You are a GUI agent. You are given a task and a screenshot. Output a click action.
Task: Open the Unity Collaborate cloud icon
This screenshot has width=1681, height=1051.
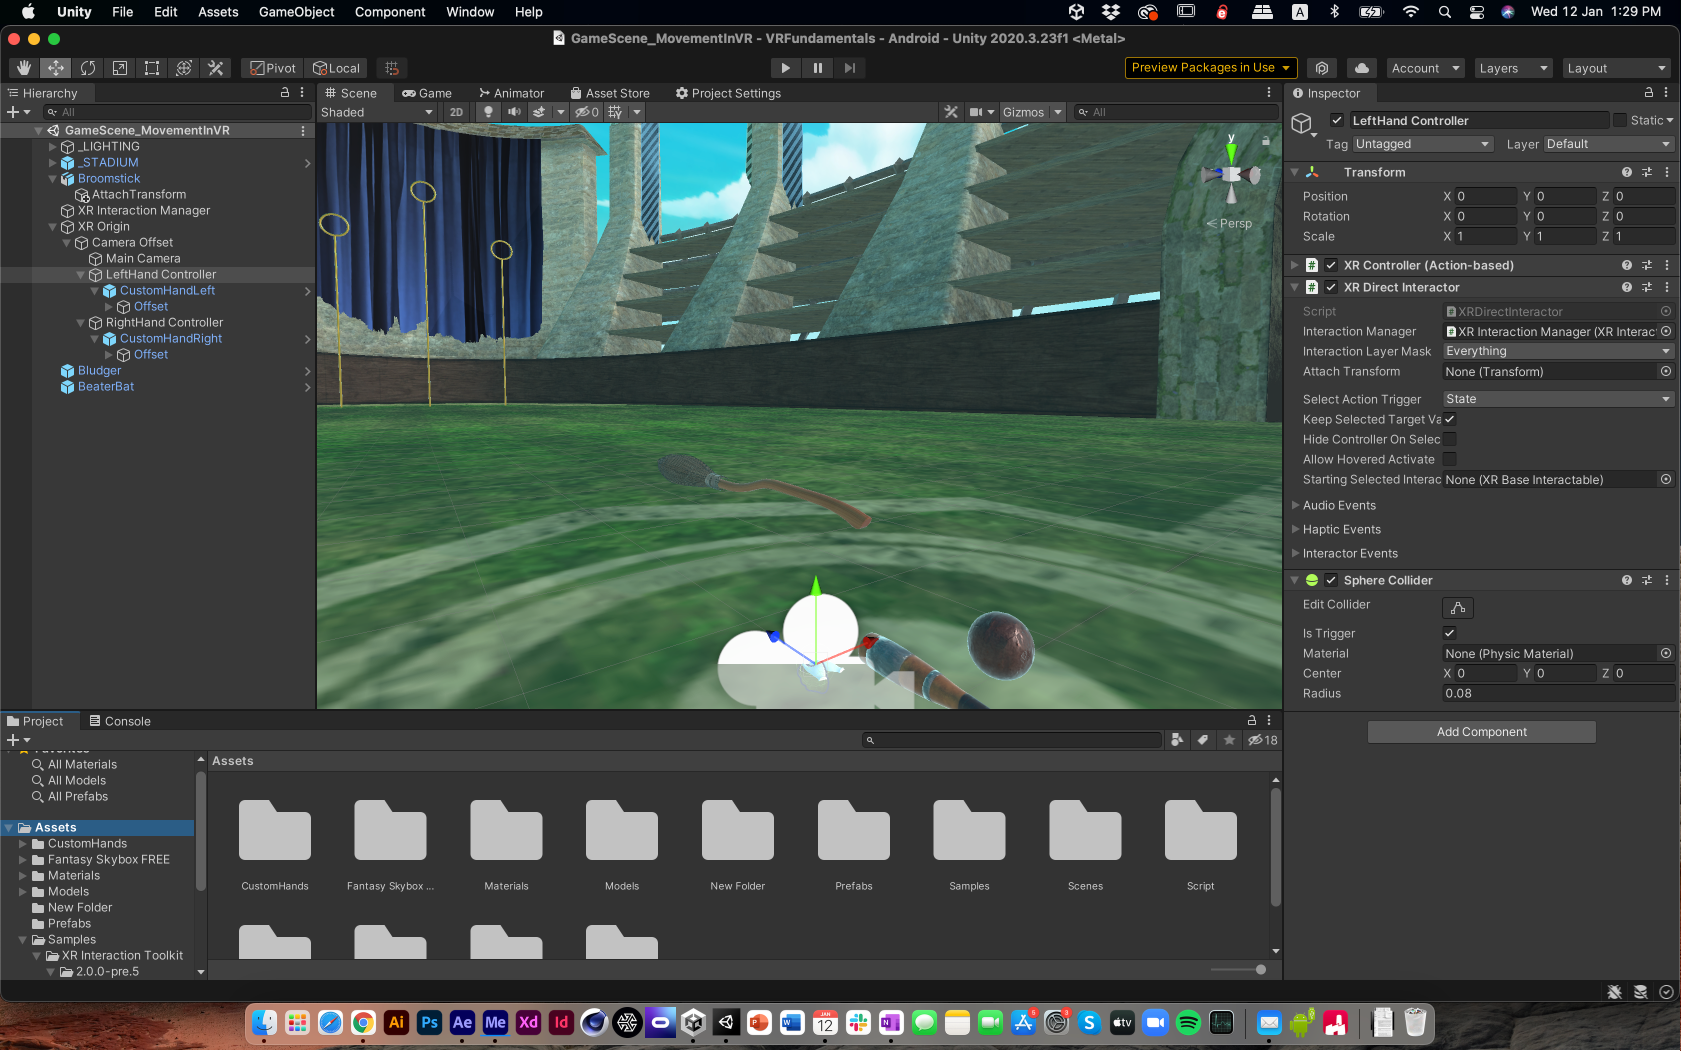click(1361, 68)
